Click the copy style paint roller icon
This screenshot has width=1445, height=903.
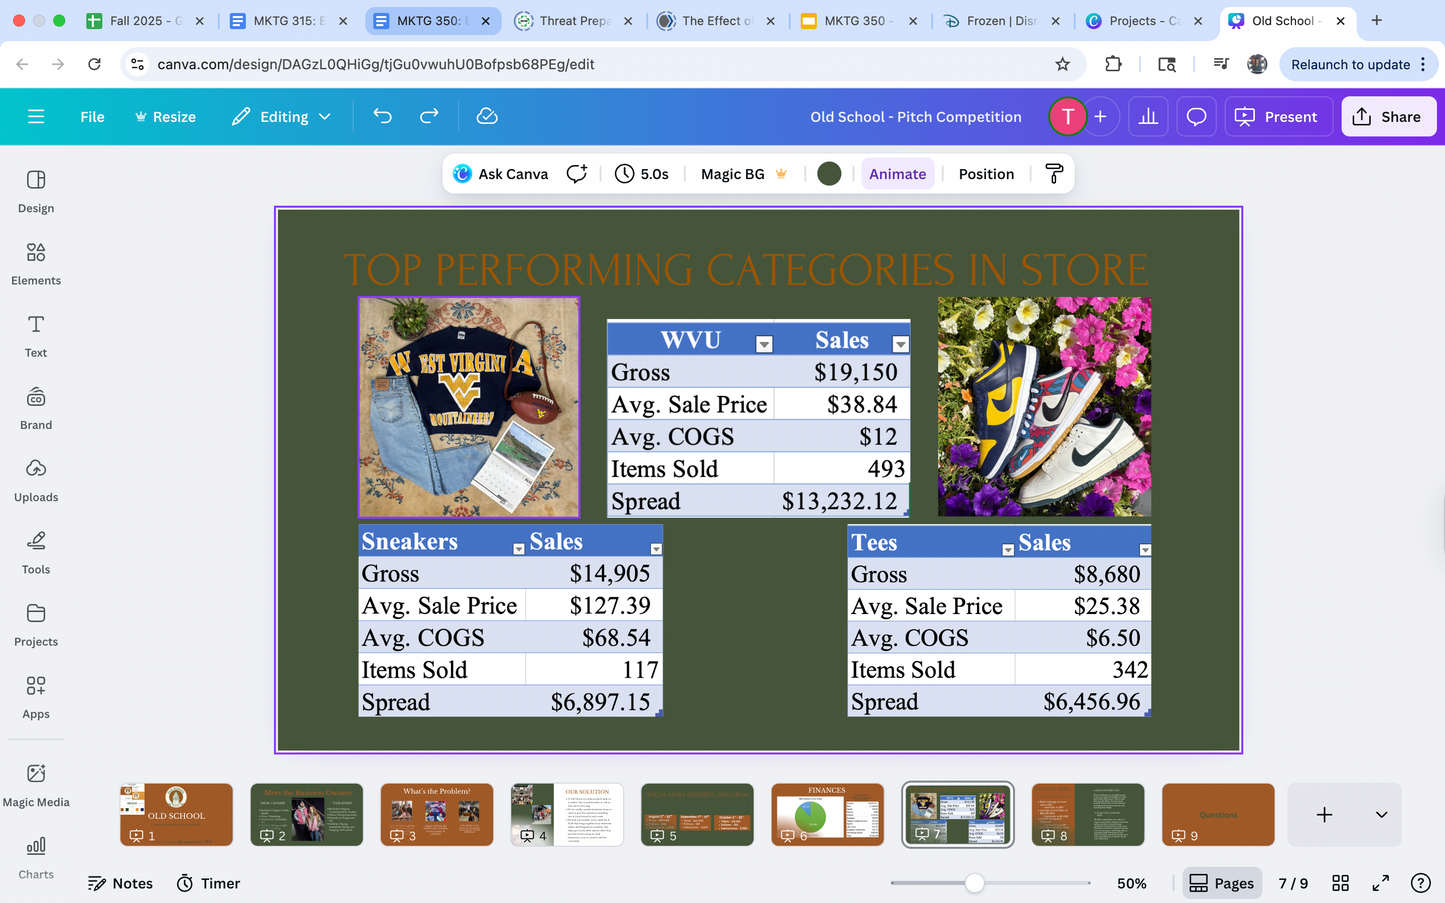(1054, 174)
